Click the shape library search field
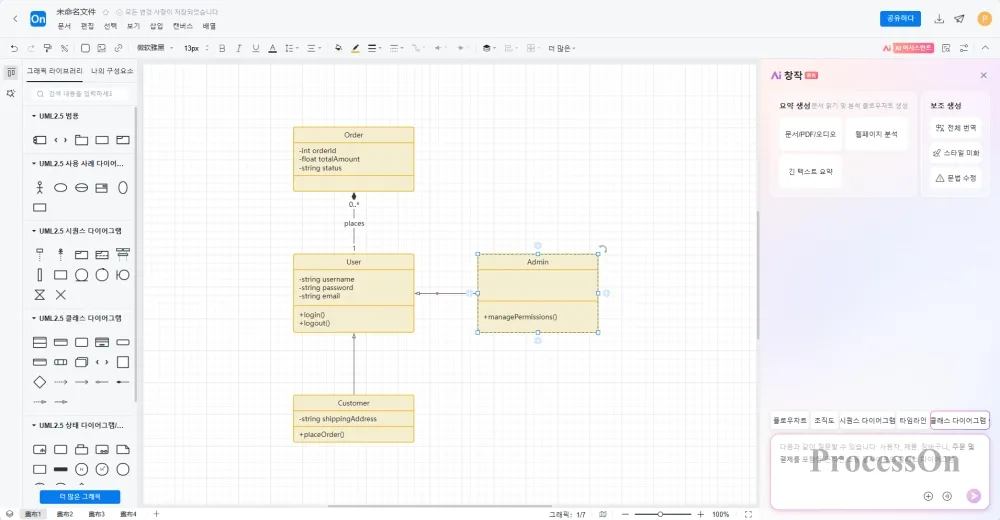 pyautogui.click(x=79, y=93)
